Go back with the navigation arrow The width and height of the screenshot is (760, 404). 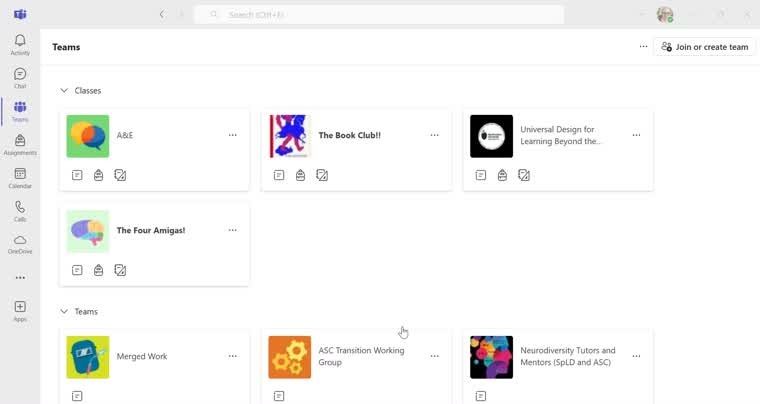pyautogui.click(x=162, y=15)
